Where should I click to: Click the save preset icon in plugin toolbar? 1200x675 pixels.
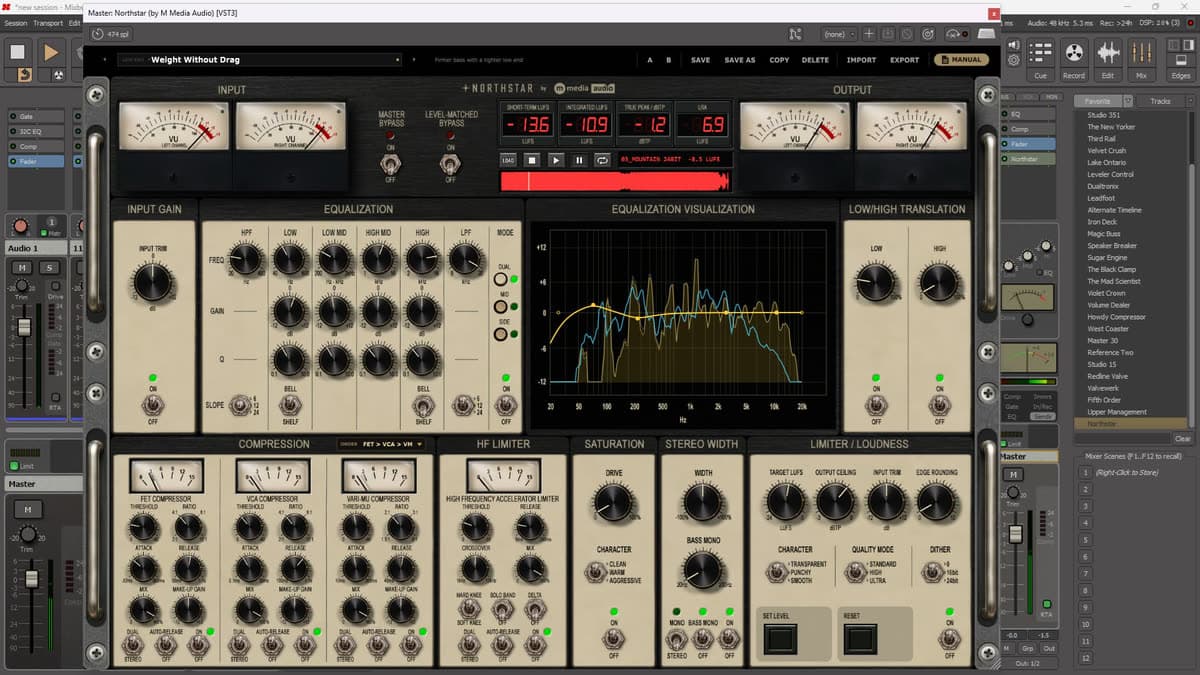[890, 34]
